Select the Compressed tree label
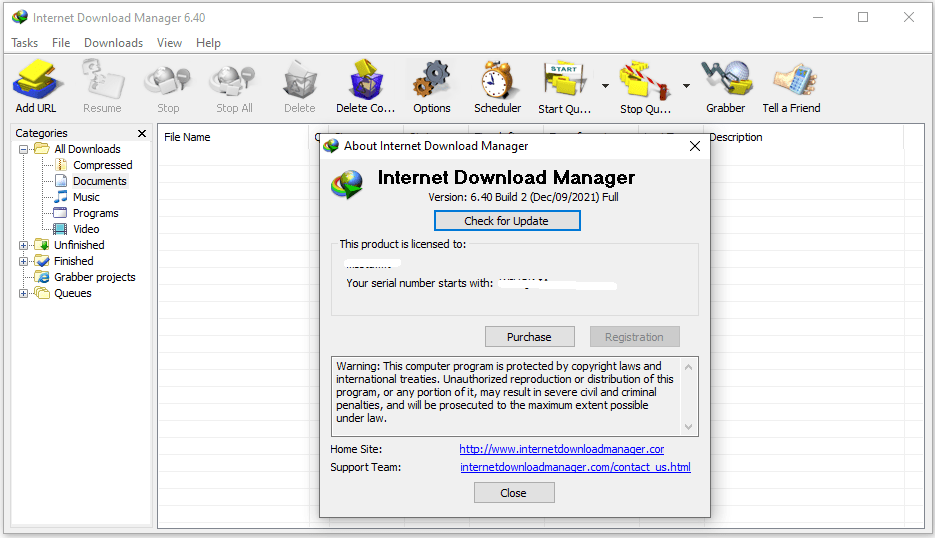The image size is (935, 538). [x=103, y=165]
